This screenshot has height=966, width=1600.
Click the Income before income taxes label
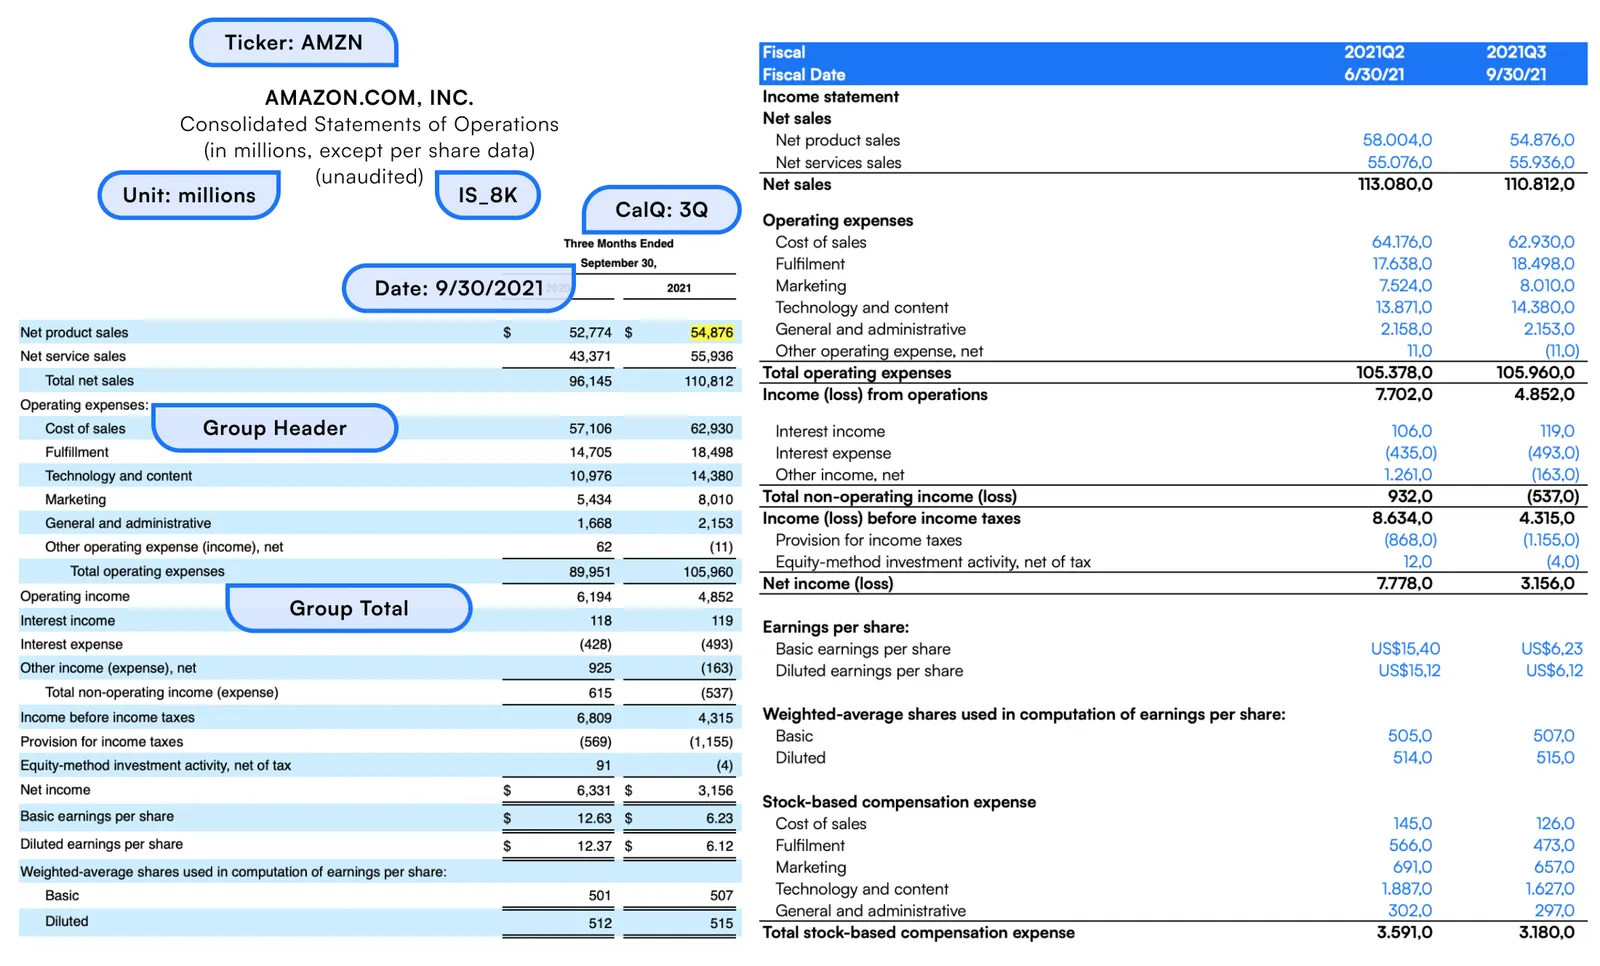point(107,717)
